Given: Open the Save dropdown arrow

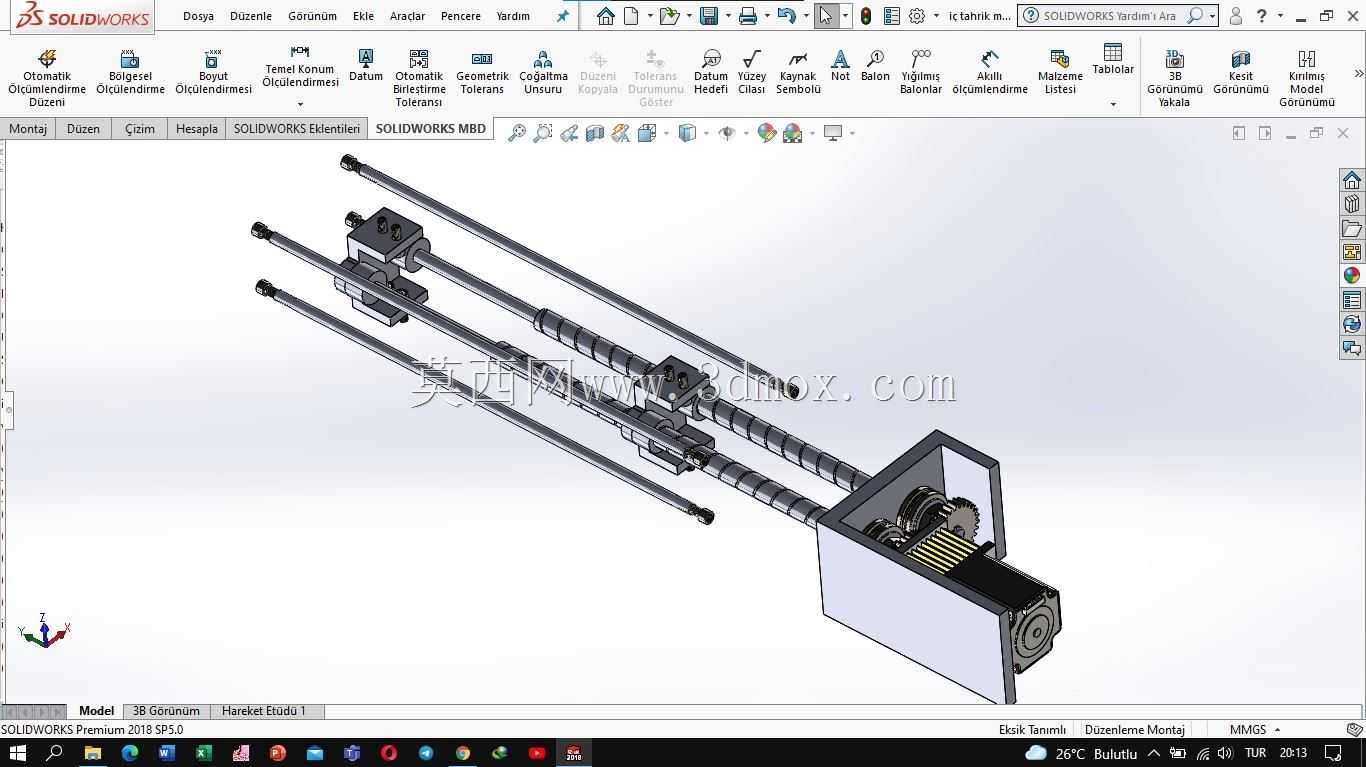Looking at the screenshot, I should [728, 16].
